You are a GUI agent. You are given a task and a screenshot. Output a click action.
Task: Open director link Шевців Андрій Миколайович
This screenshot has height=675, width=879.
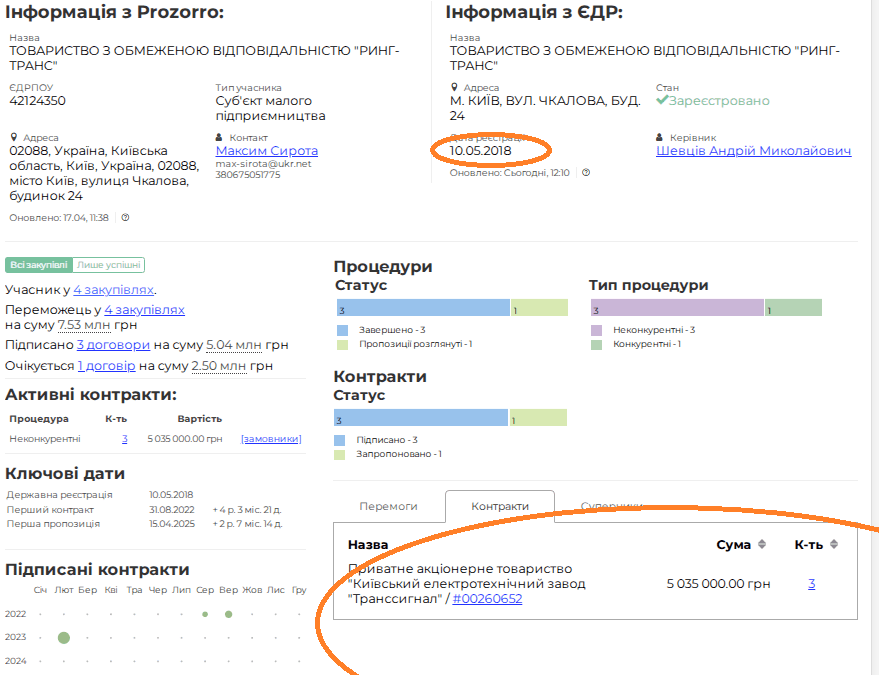pyautogui.click(x=753, y=151)
